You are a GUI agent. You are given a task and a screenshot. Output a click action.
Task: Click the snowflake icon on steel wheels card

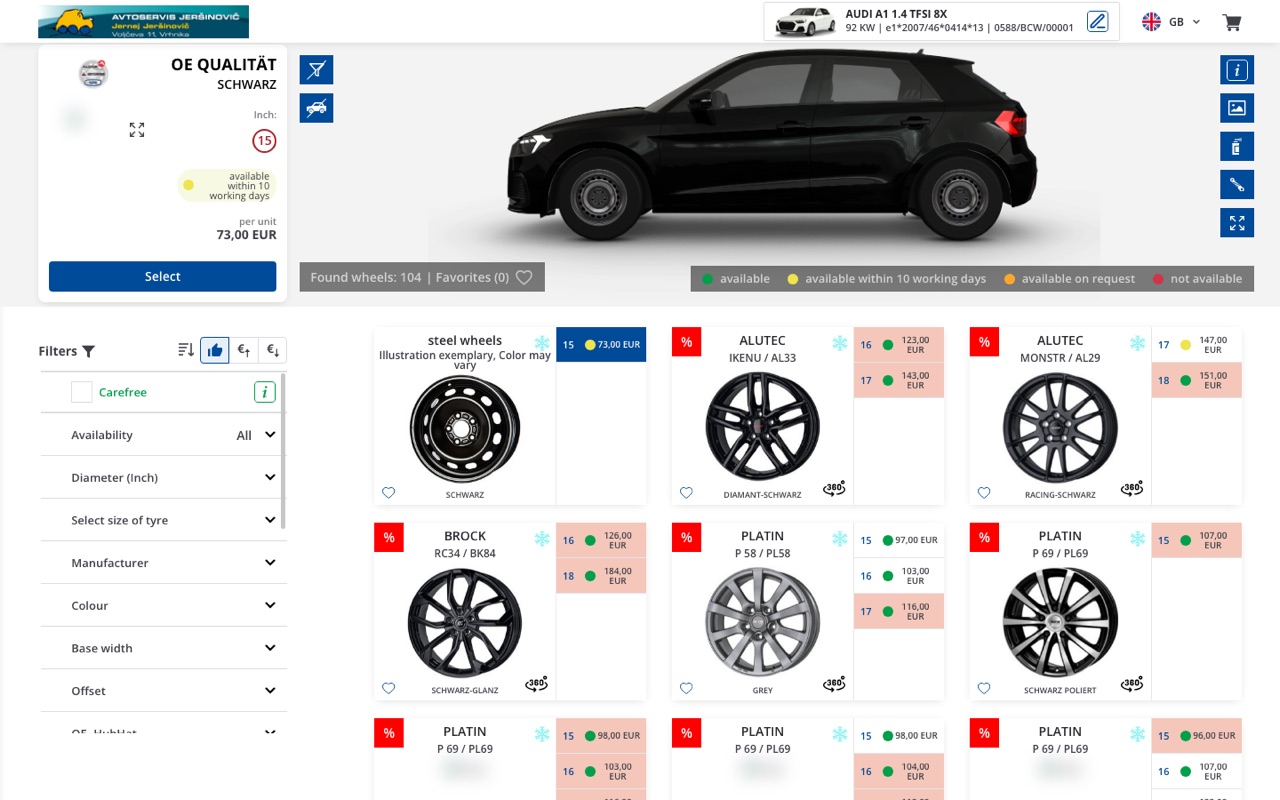542,342
